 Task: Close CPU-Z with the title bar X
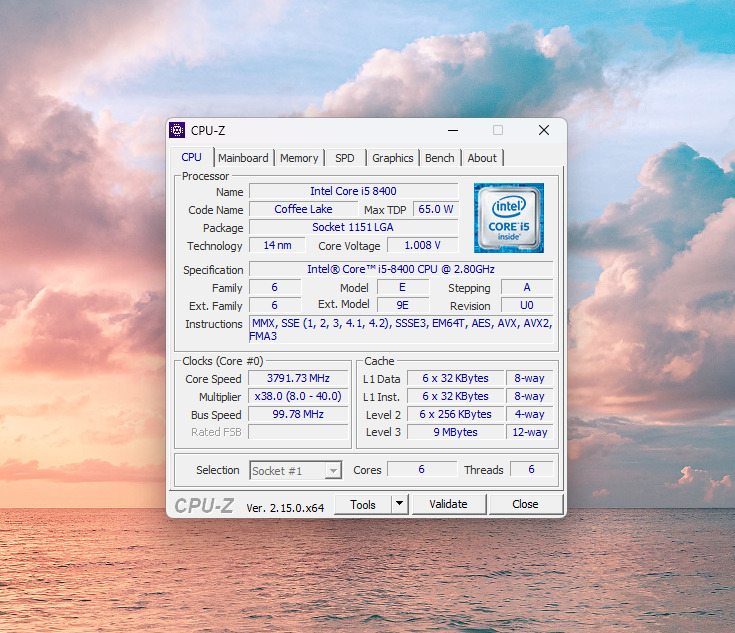point(544,130)
